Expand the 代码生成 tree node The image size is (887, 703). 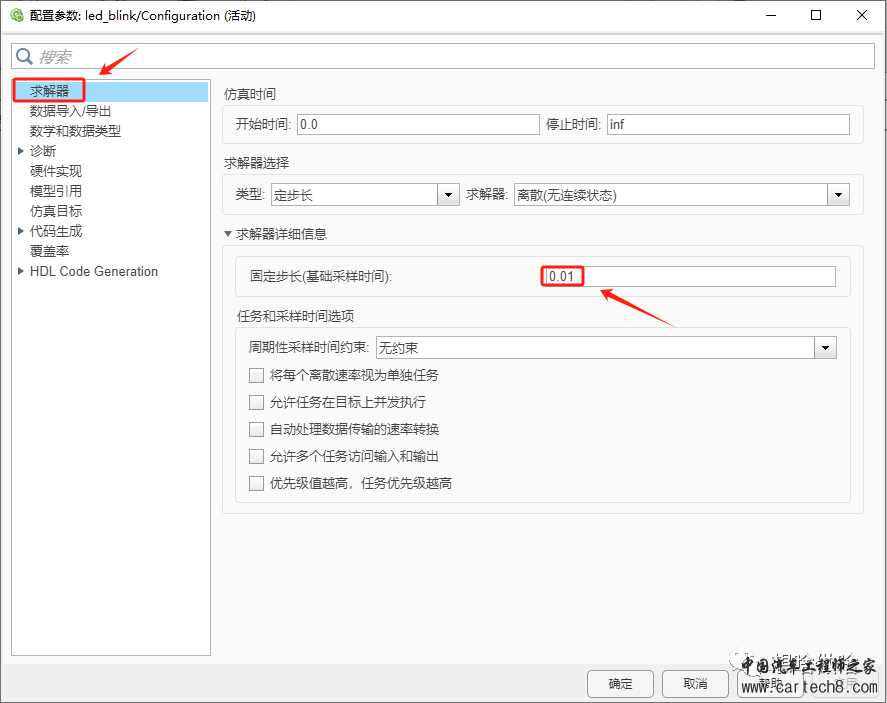pos(20,231)
